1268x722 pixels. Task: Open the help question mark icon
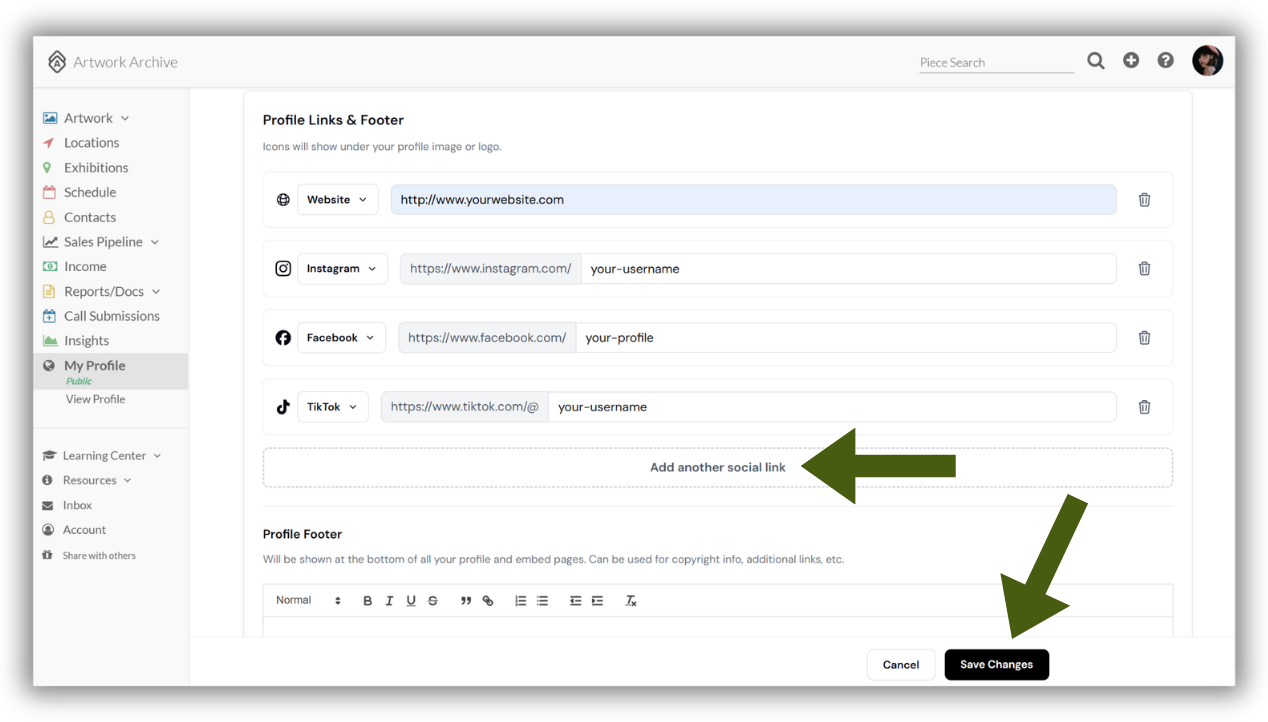click(x=1165, y=60)
